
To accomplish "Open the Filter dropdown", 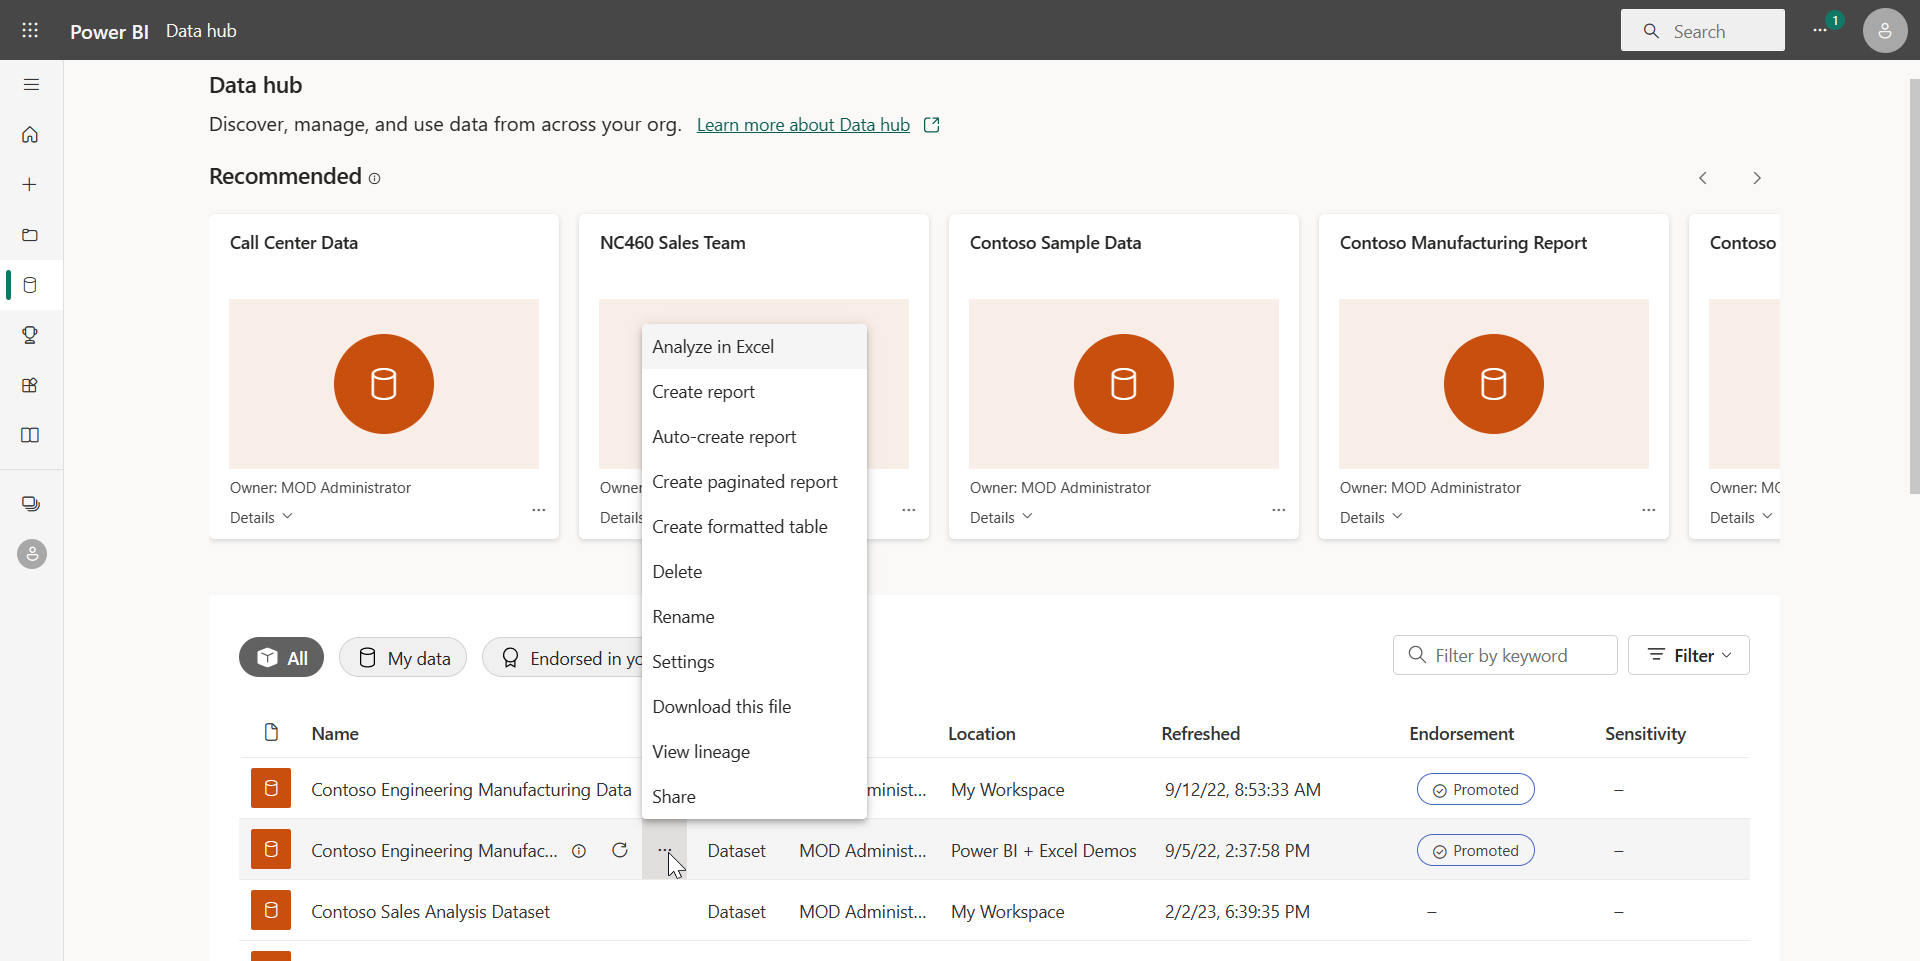I will (x=1688, y=656).
